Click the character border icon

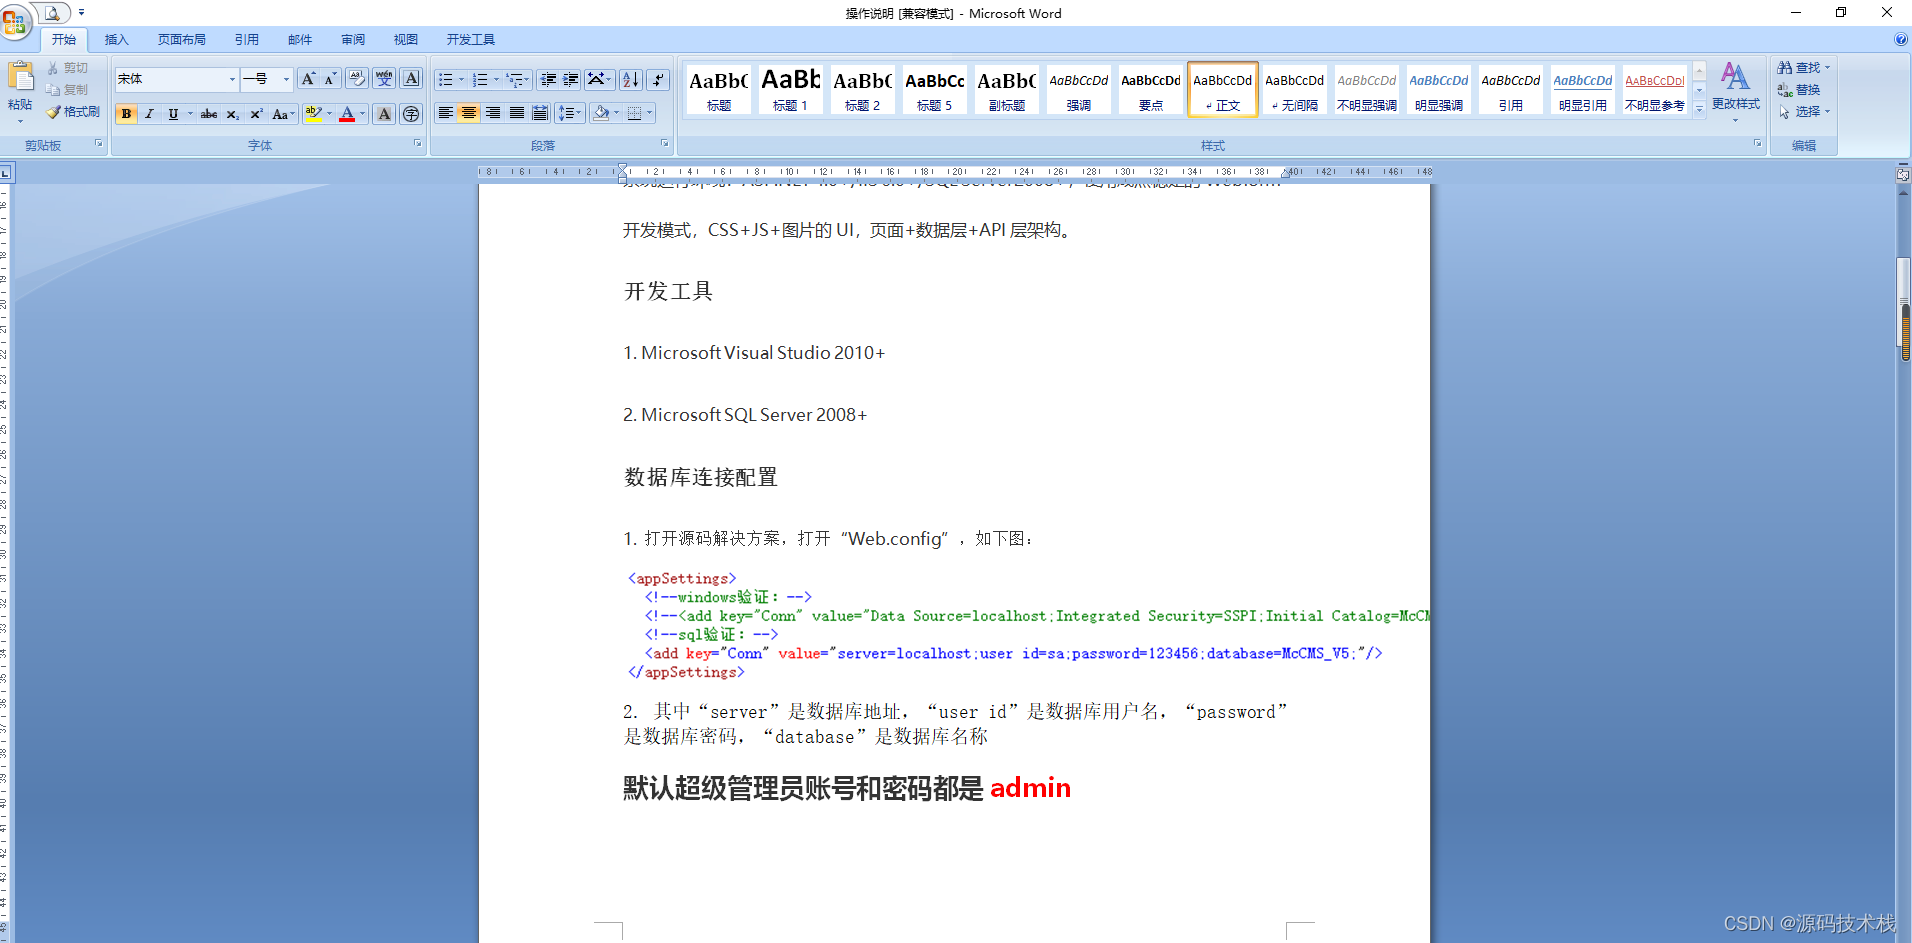(411, 79)
